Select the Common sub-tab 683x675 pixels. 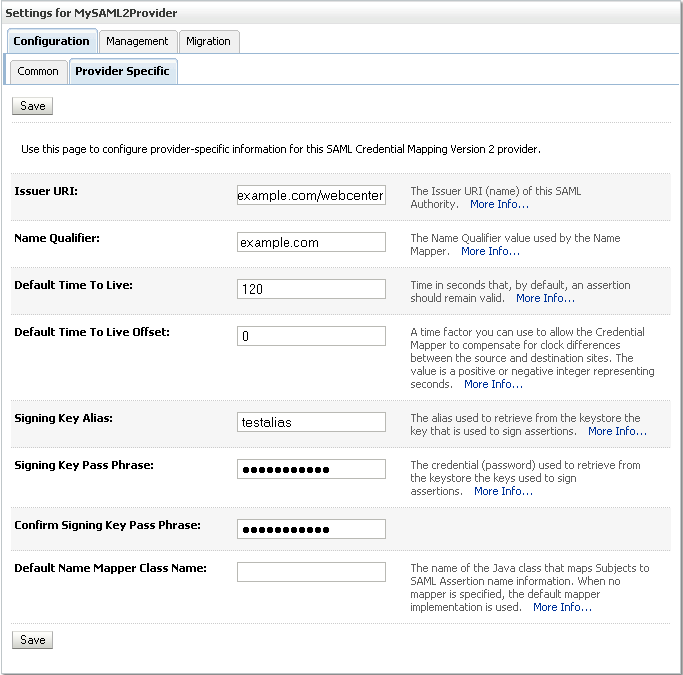(x=38, y=72)
